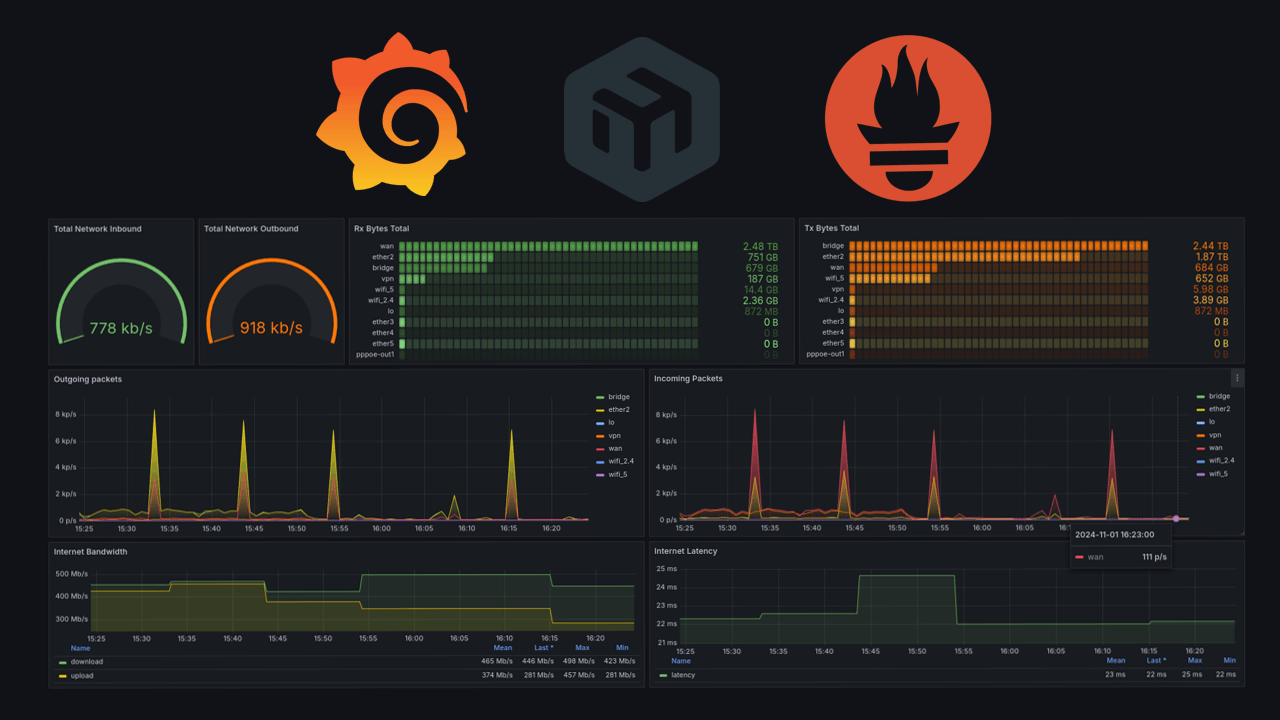
Task: Click the Grafana spiral logo
Action: point(394,115)
